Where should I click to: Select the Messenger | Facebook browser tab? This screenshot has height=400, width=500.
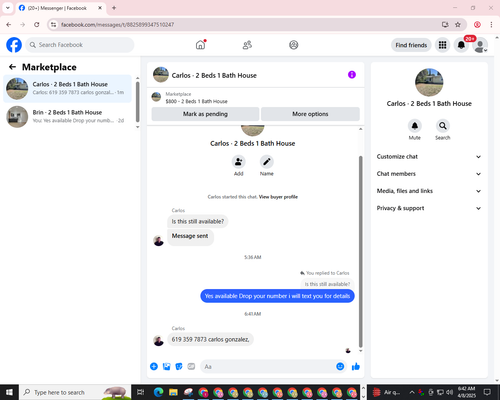point(60,8)
